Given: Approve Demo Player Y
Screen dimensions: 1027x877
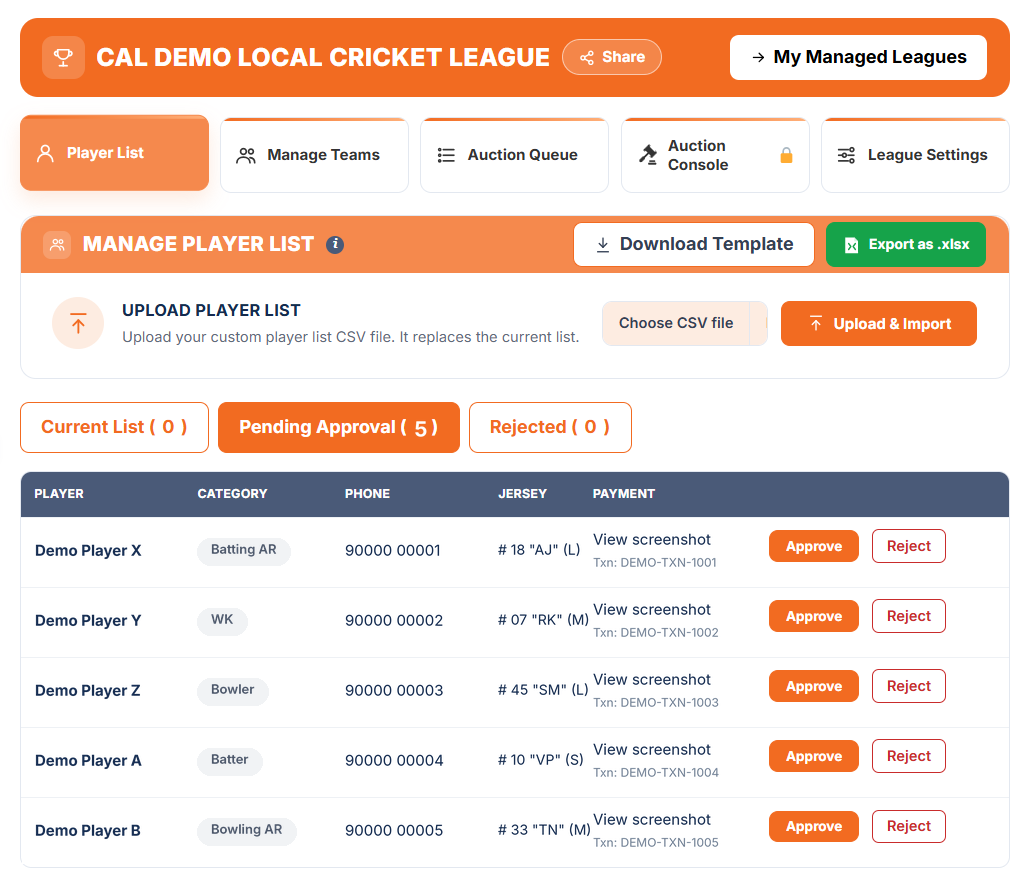Looking at the screenshot, I should [813, 616].
